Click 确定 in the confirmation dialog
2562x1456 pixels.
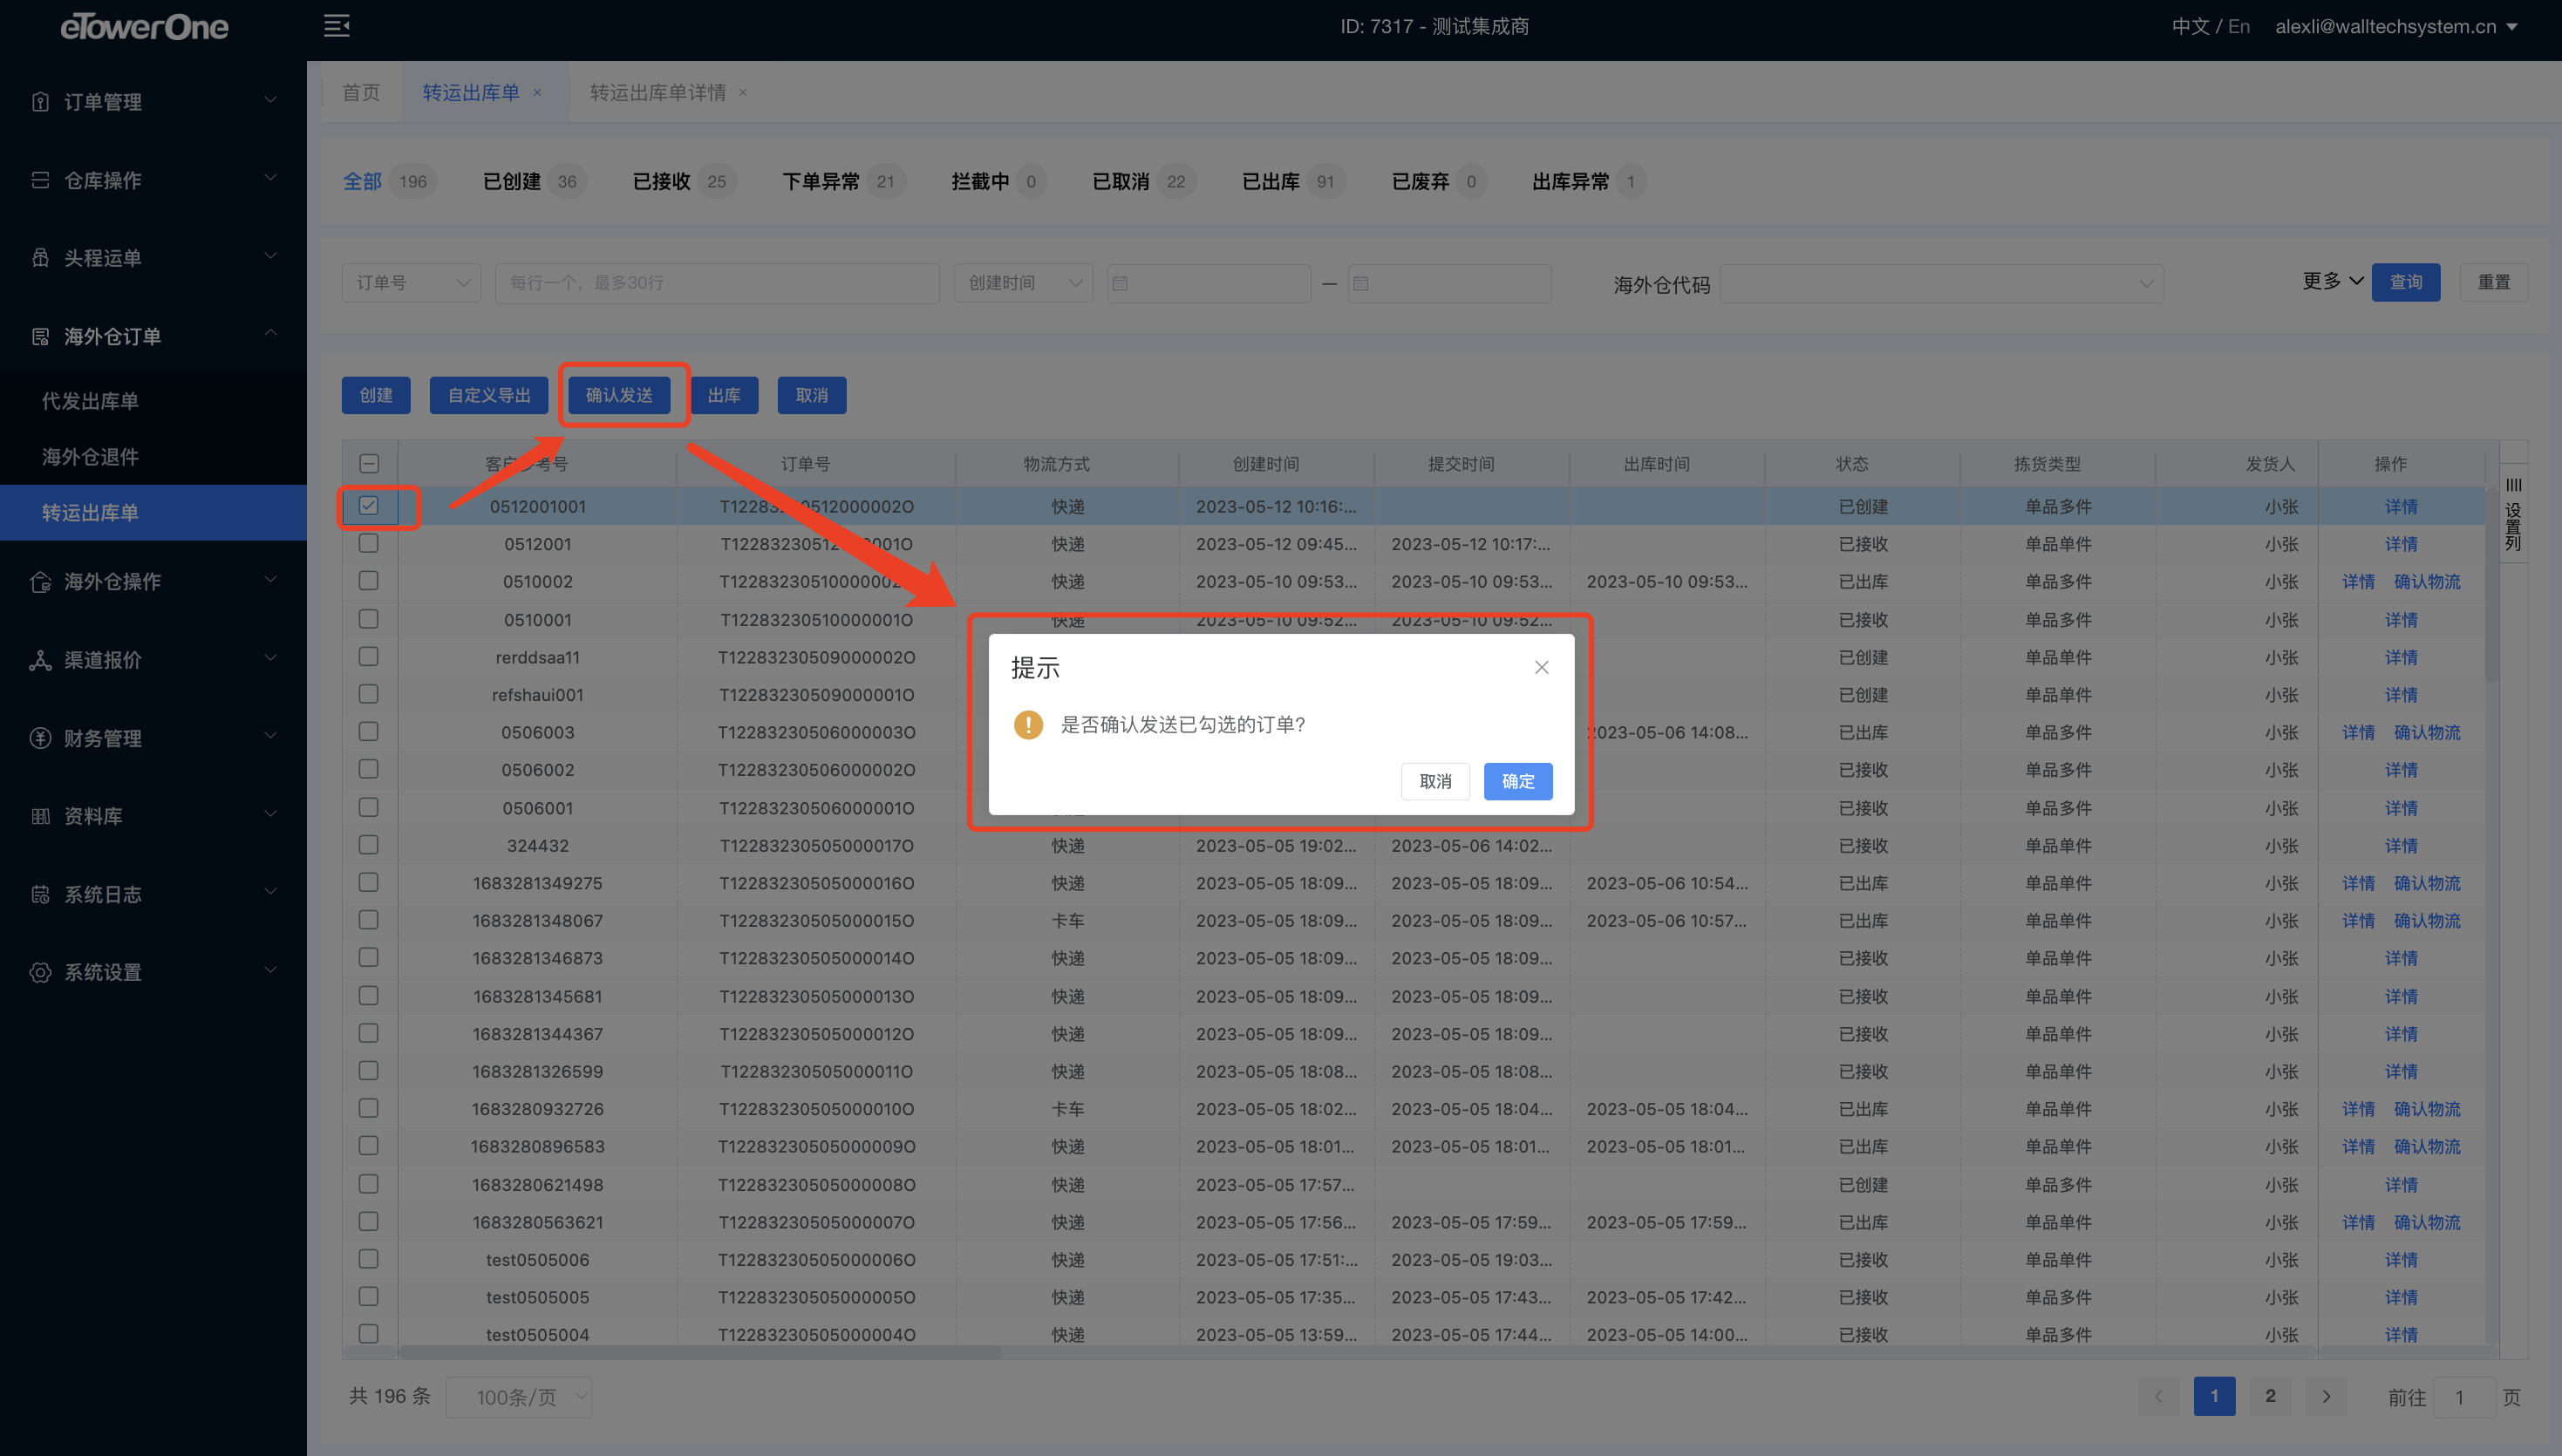(x=1517, y=781)
